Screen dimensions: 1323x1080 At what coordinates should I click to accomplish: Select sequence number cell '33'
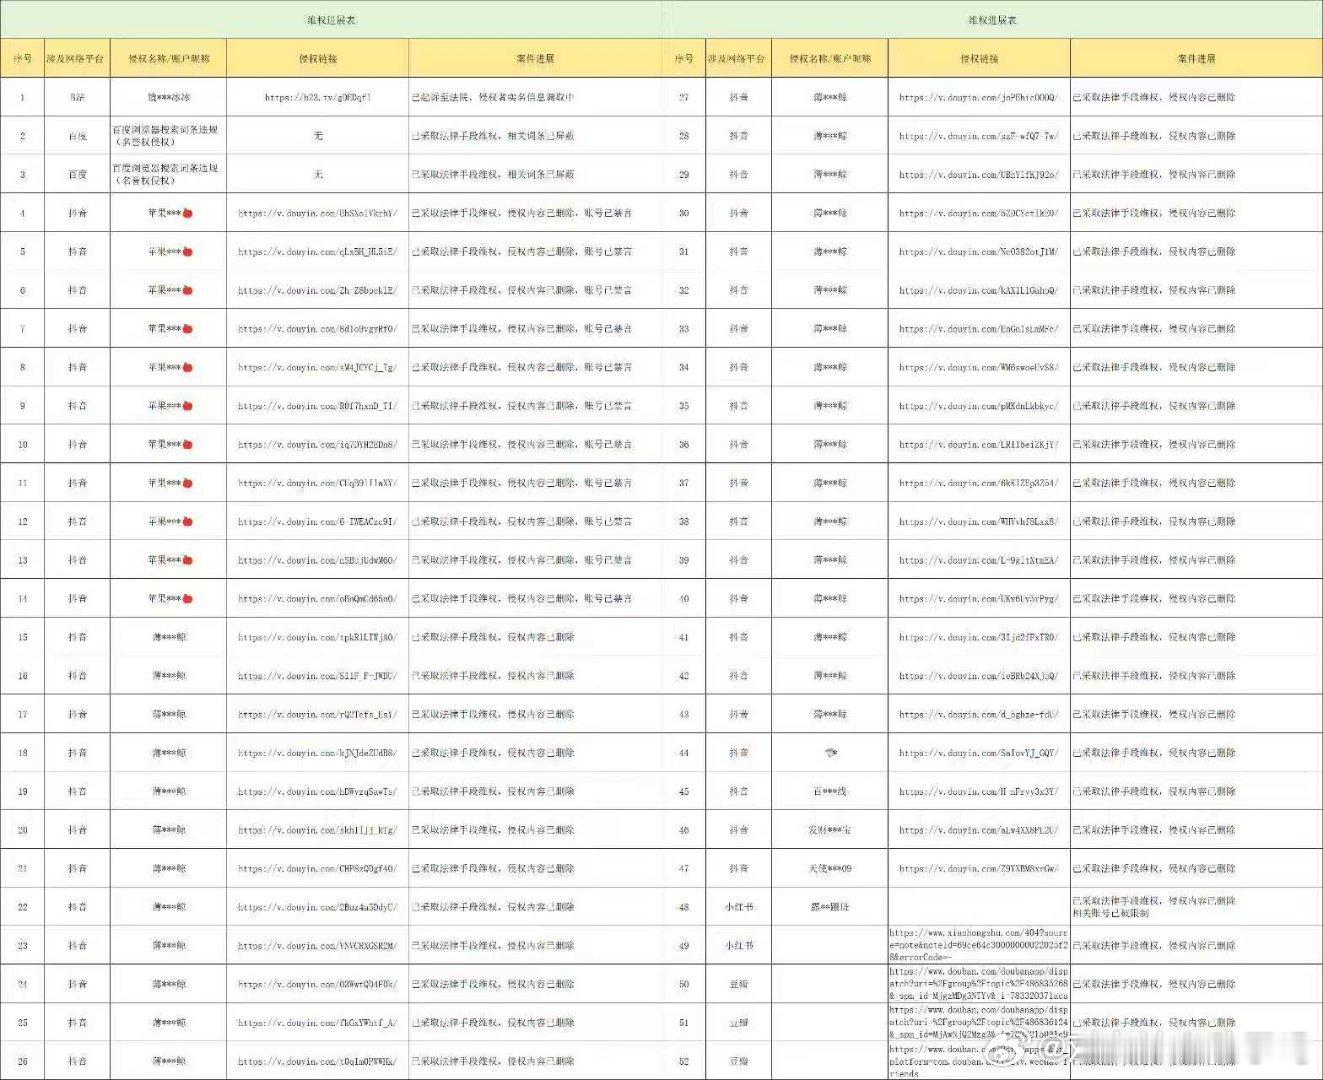[684, 328]
